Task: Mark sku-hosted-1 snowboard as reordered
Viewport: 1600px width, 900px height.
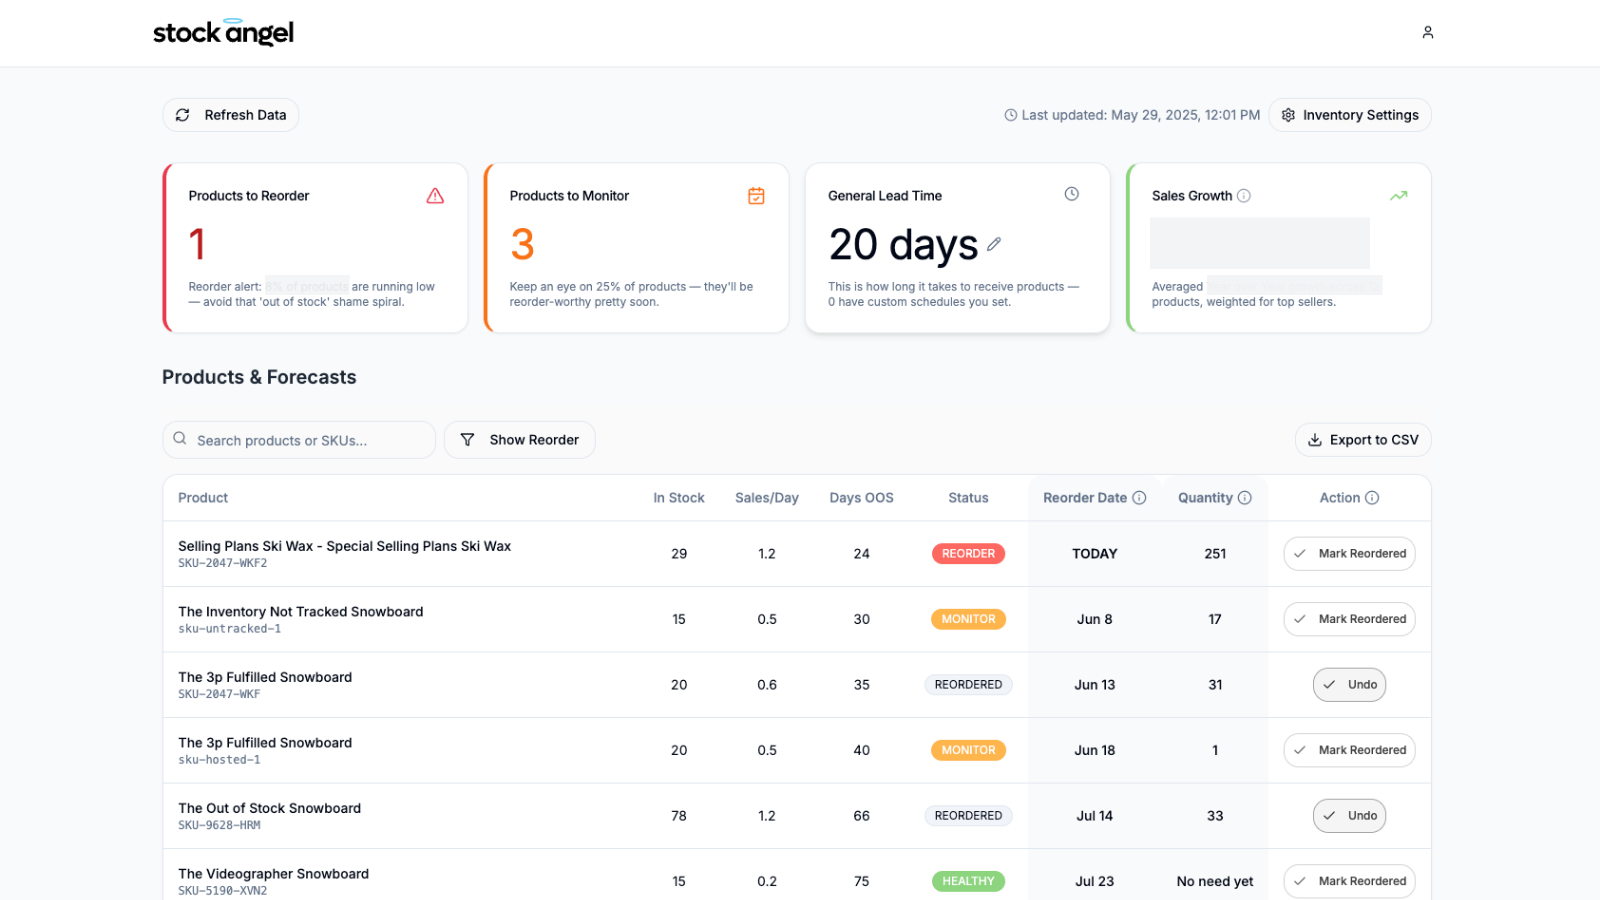Action: pyautogui.click(x=1349, y=750)
